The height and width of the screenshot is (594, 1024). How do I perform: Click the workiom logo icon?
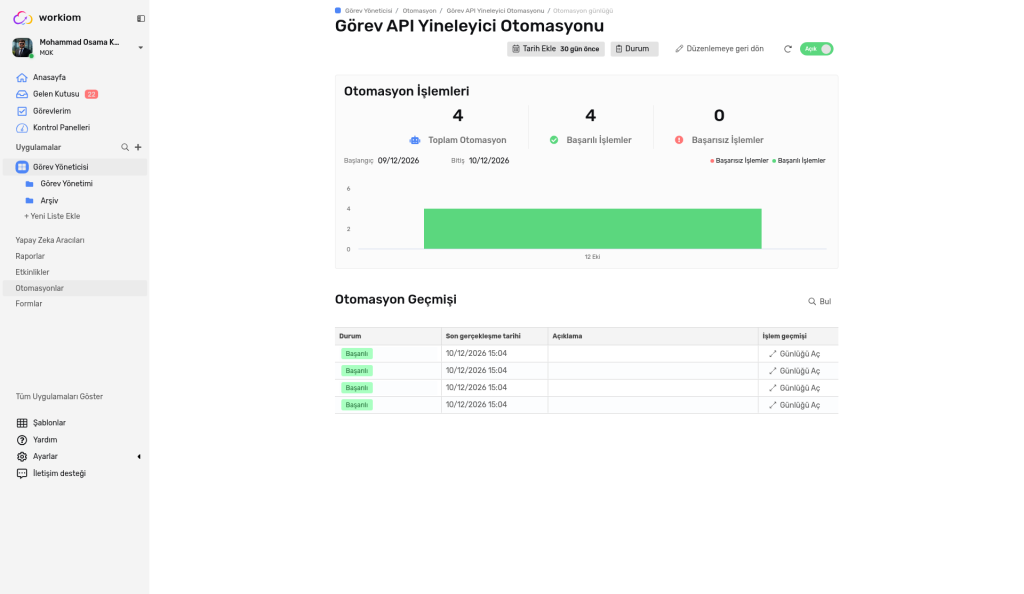tap(22, 18)
